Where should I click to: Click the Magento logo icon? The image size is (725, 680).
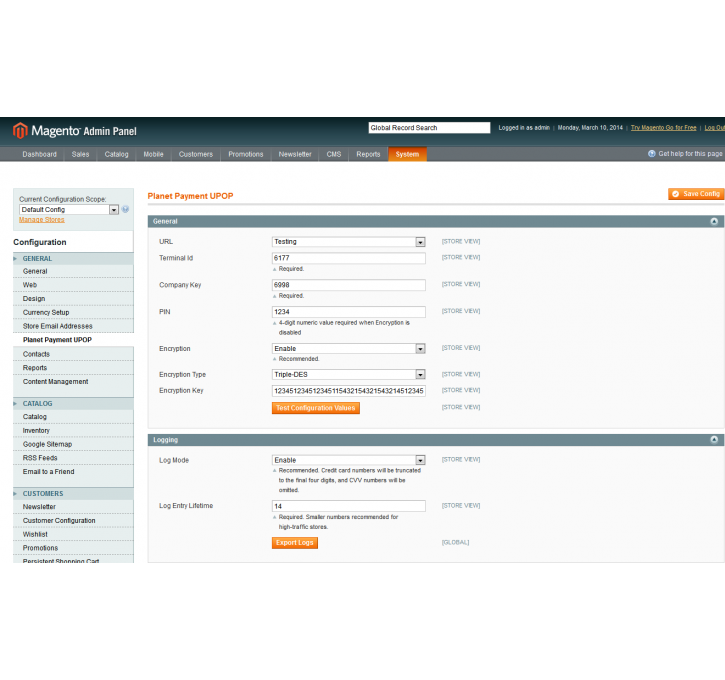20,131
